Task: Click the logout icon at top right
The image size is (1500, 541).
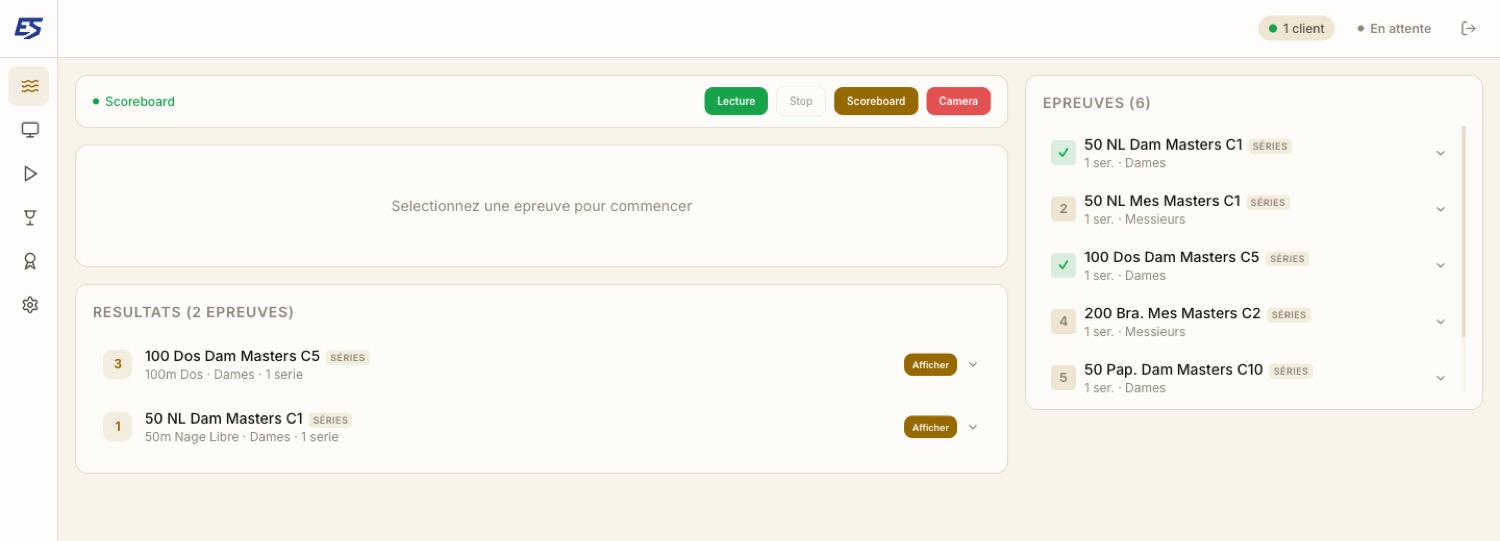Action: (x=1468, y=28)
